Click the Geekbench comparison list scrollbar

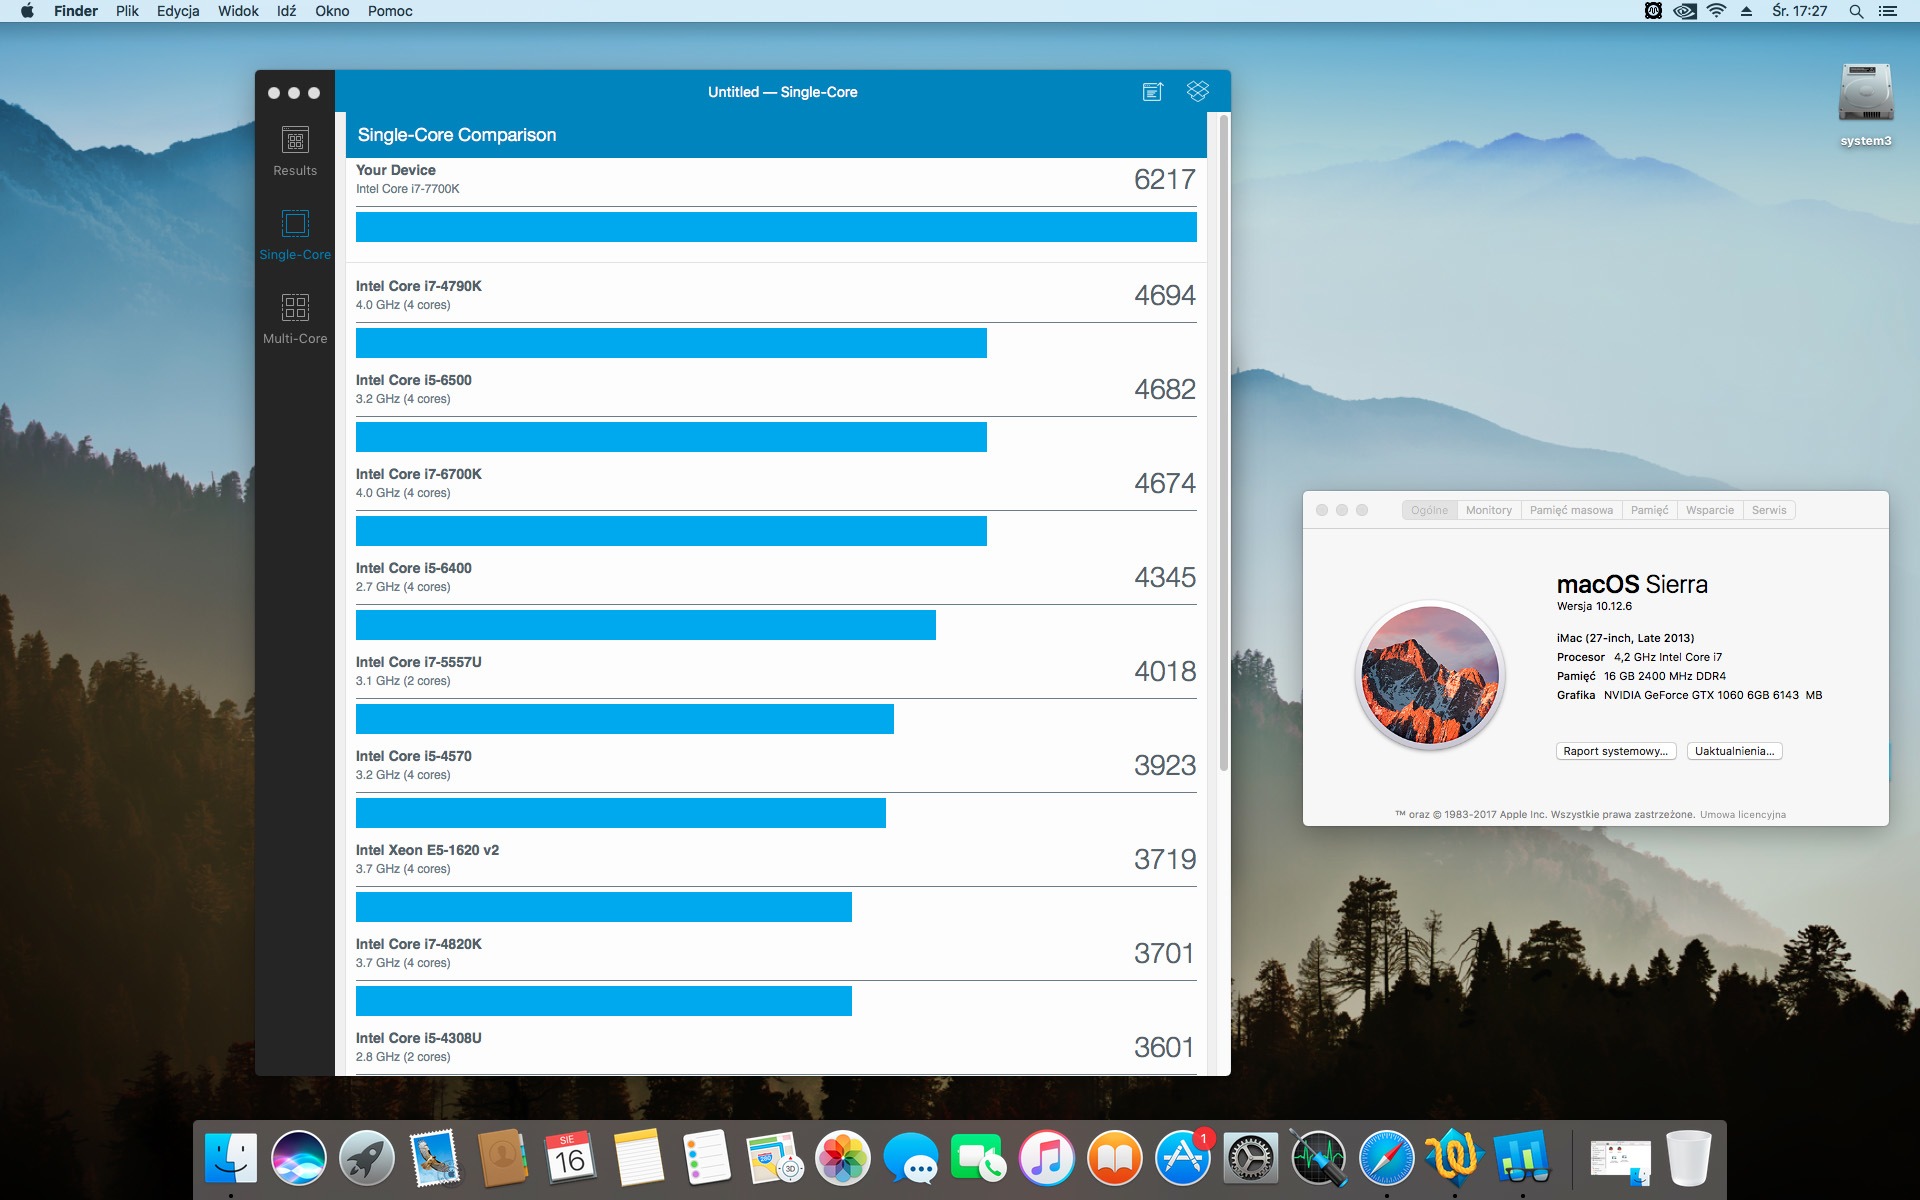[1223, 440]
